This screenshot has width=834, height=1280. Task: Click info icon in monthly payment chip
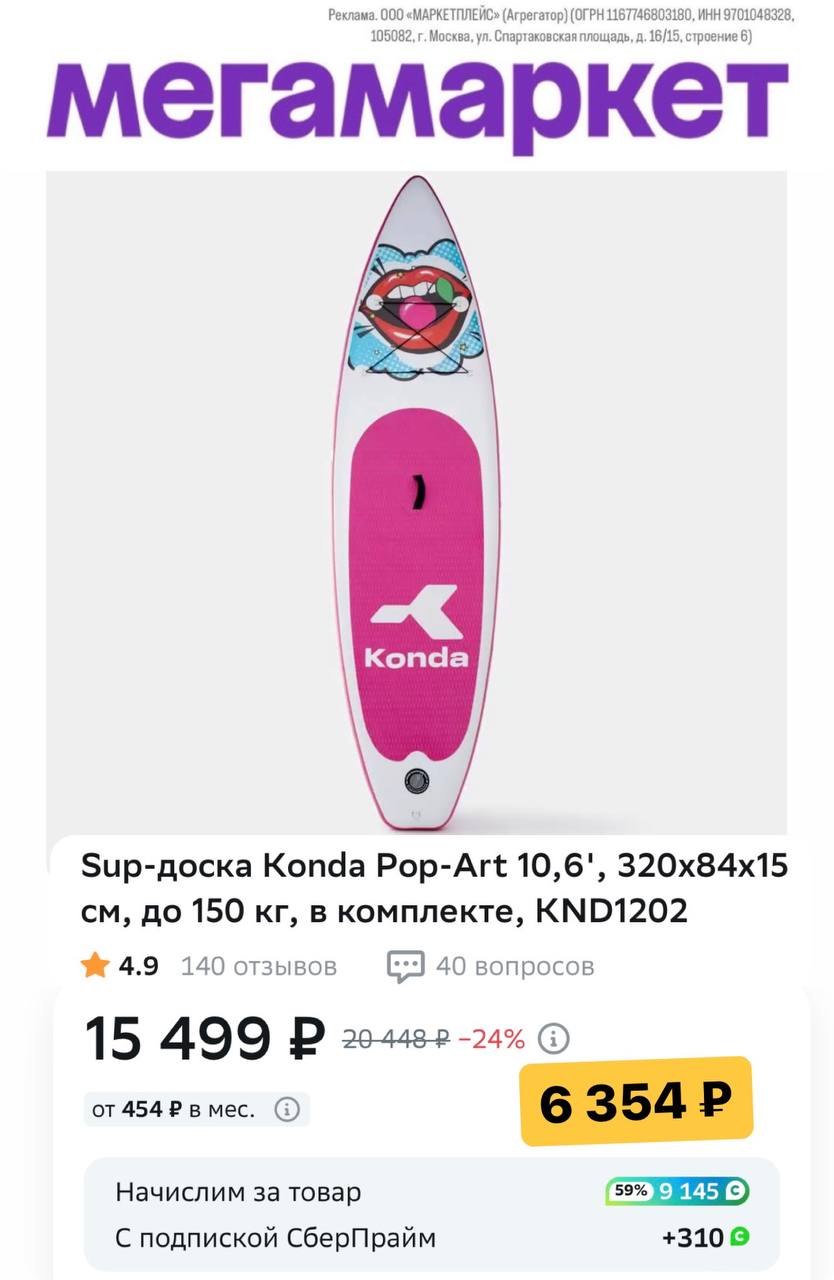point(287,1109)
